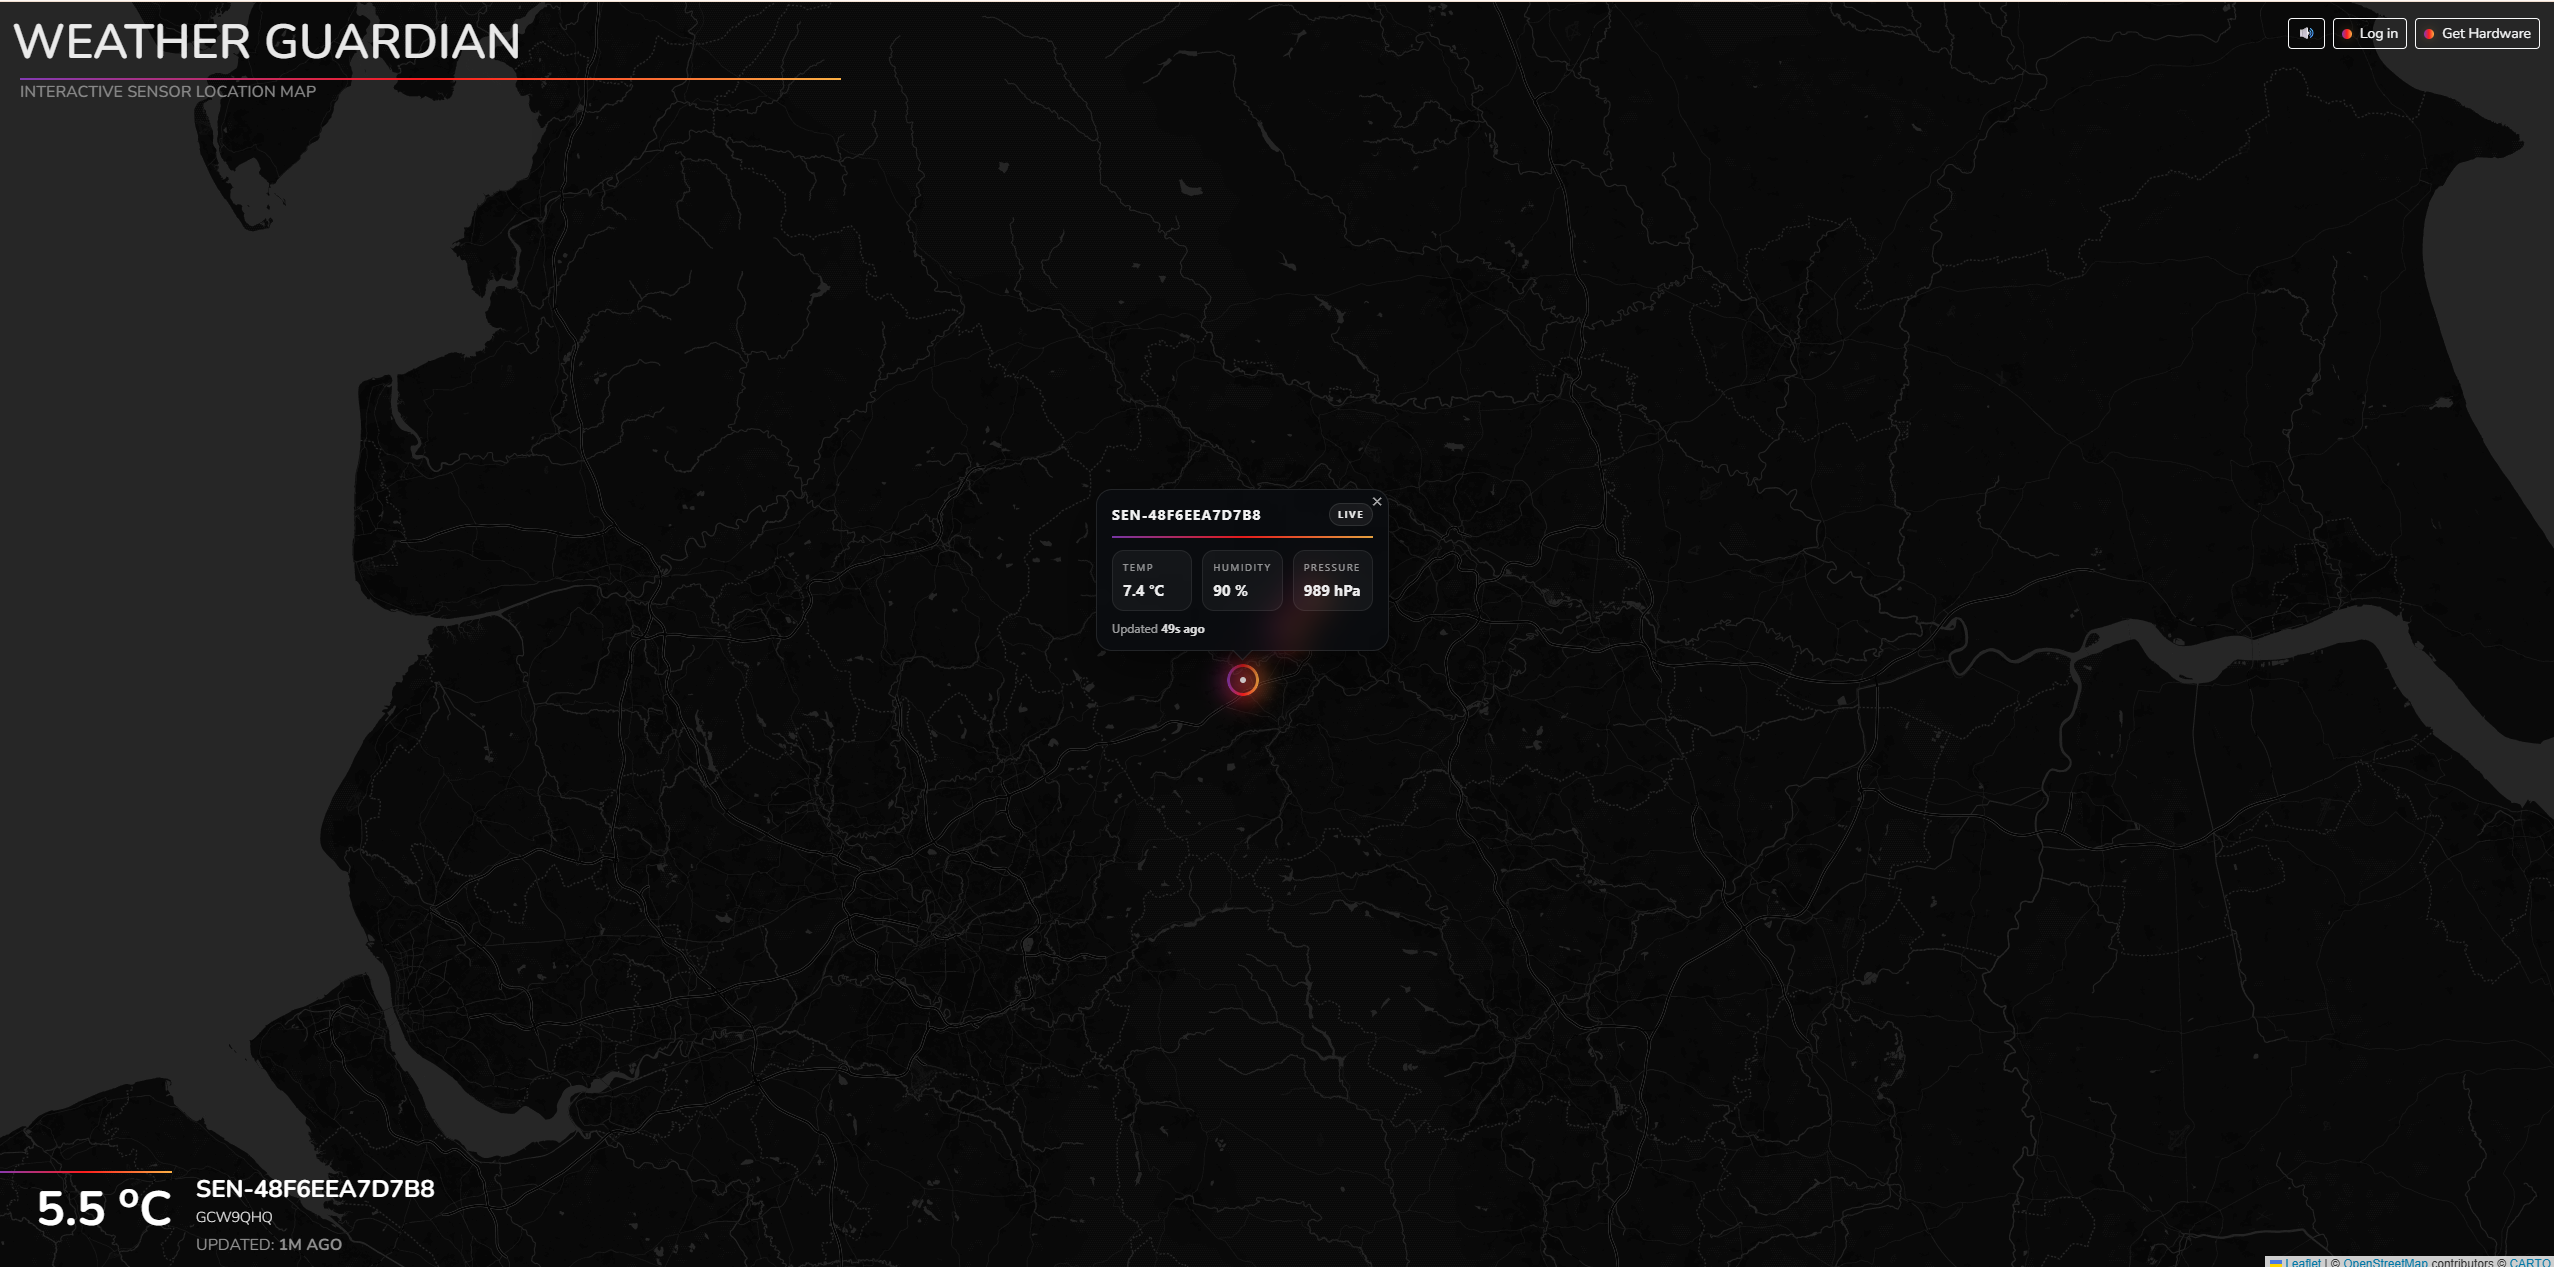Image resolution: width=2554 pixels, height=1267 pixels.
Task: Click the GCW9QHQ location code
Action: tap(234, 1217)
